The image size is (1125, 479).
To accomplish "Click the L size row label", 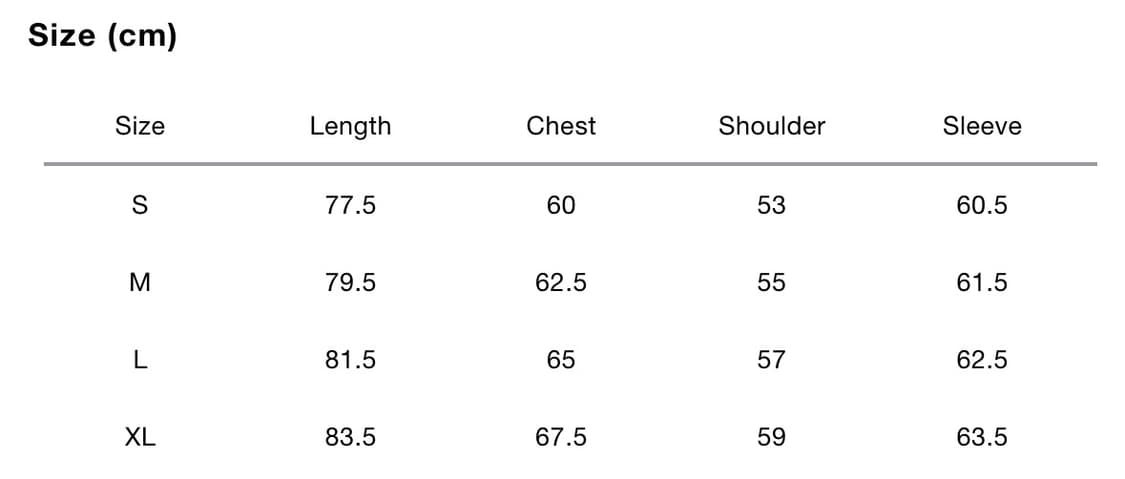I will click(140, 360).
